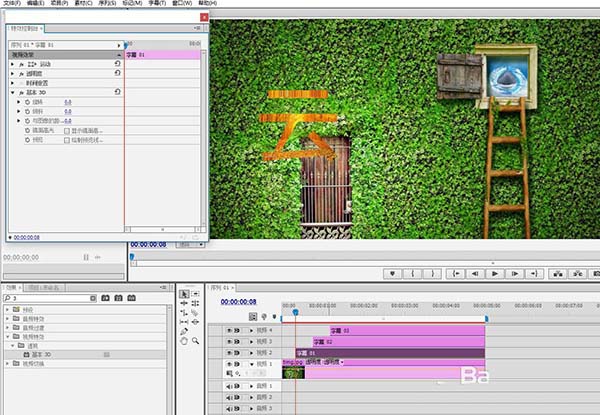The width and height of the screenshot is (600, 415).
Task: Select 基本 3D effect in effects list
Action: click(40, 354)
